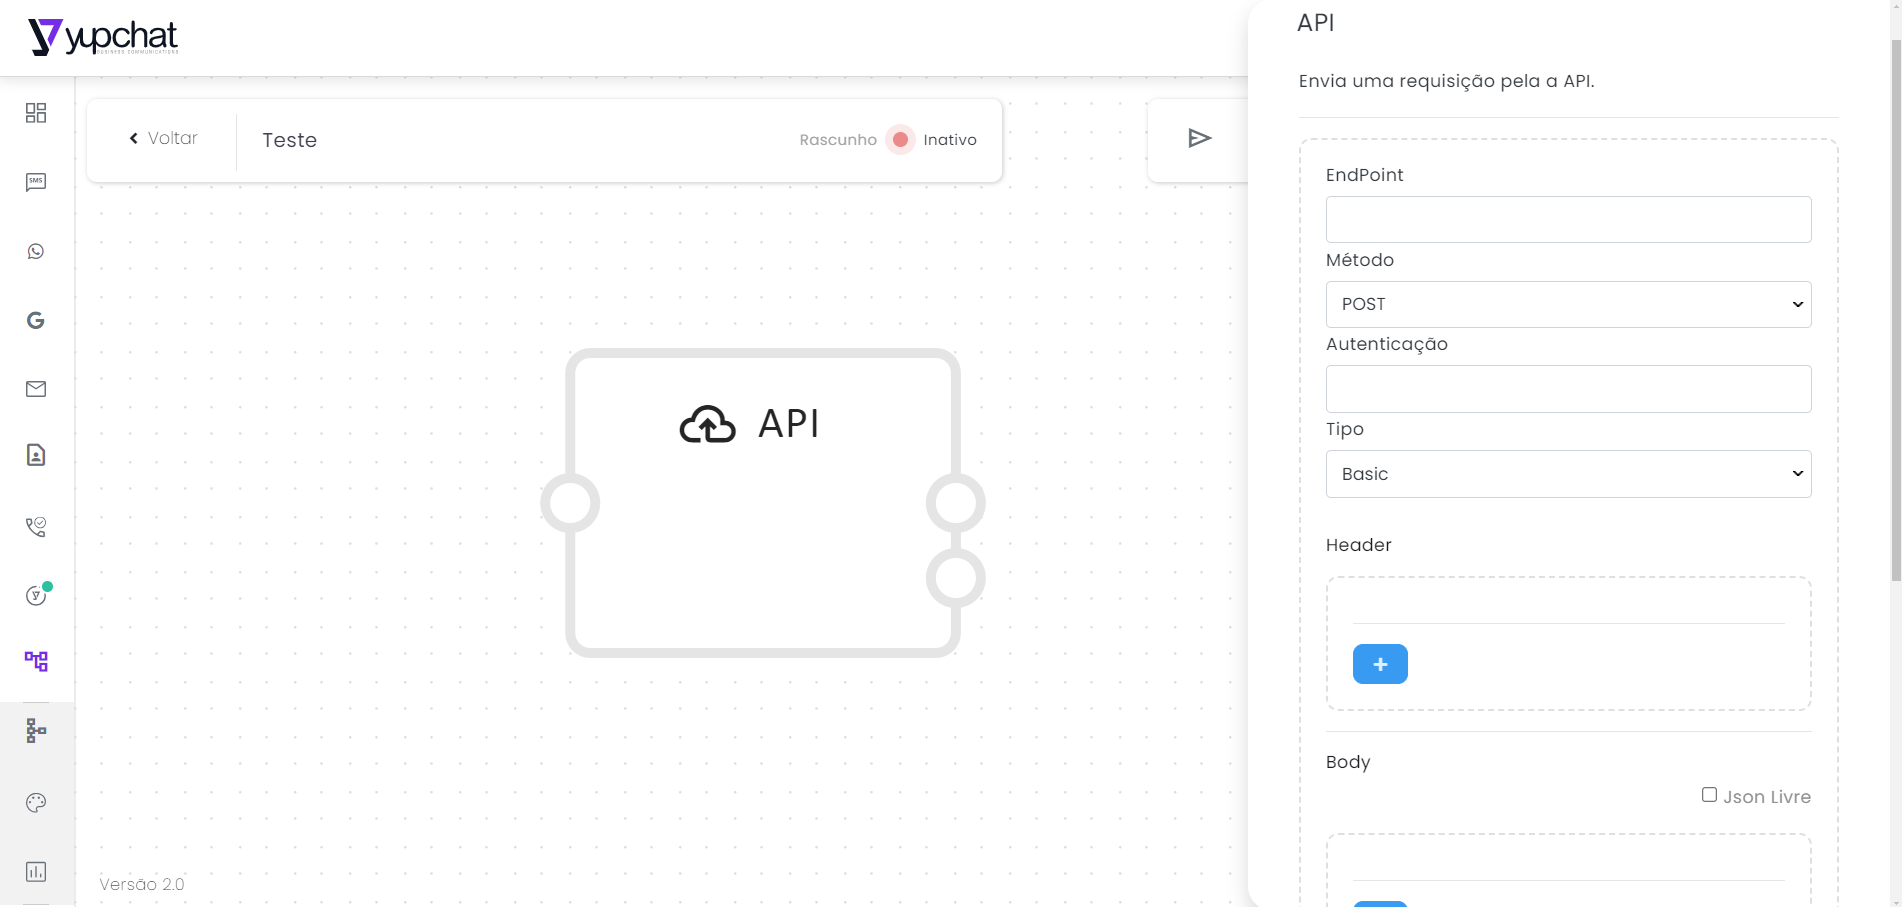This screenshot has width=1902, height=907.
Task: Open the Tipo dropdown showing Basic
Action: click(x=1568, y=474)
